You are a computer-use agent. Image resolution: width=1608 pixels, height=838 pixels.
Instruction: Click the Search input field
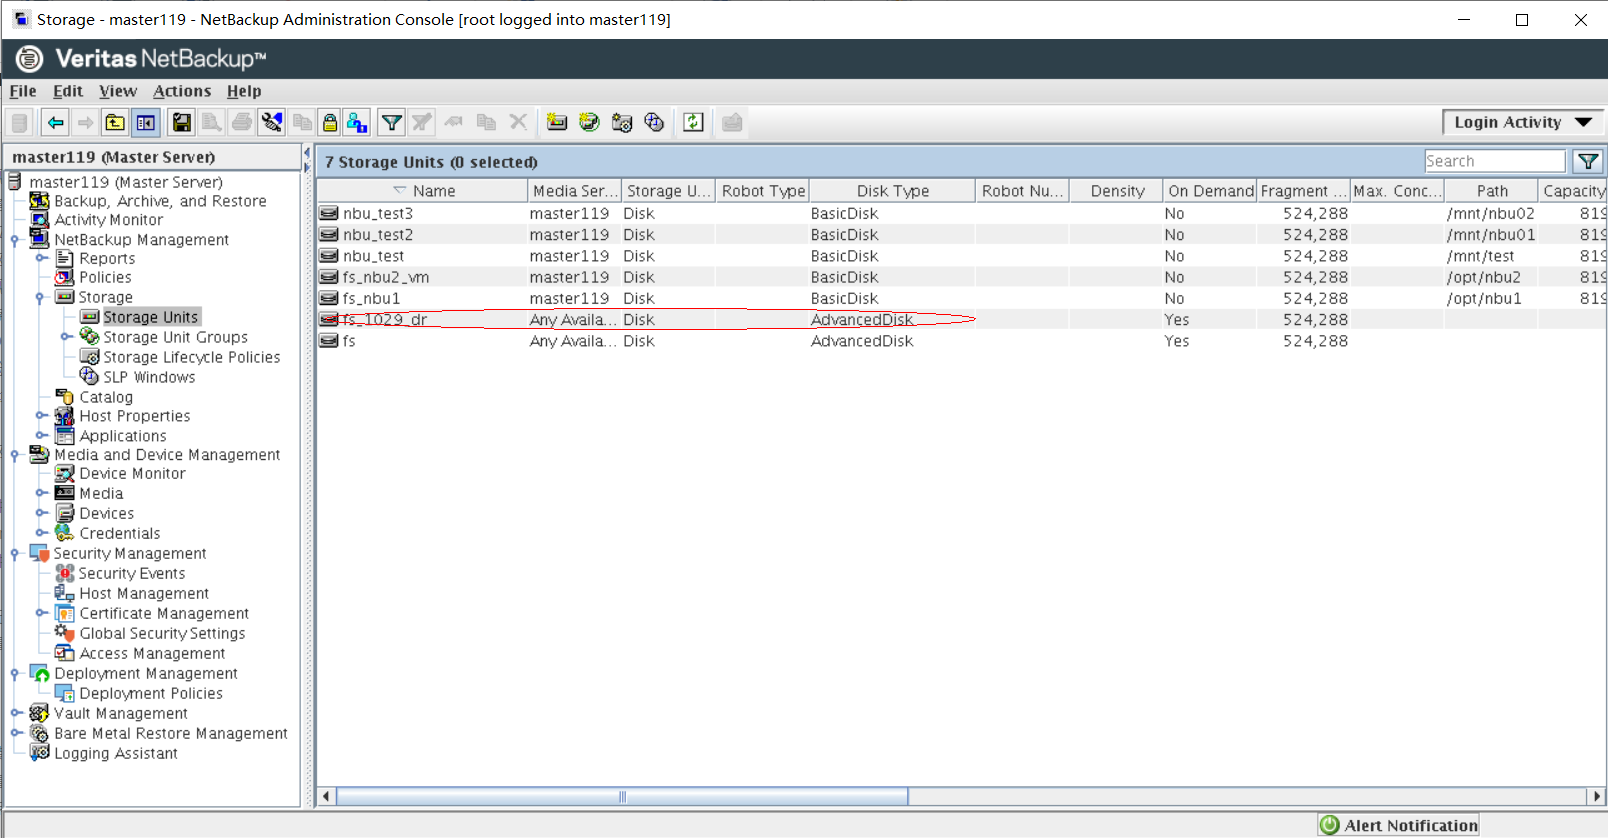(x=1494, y=161)
